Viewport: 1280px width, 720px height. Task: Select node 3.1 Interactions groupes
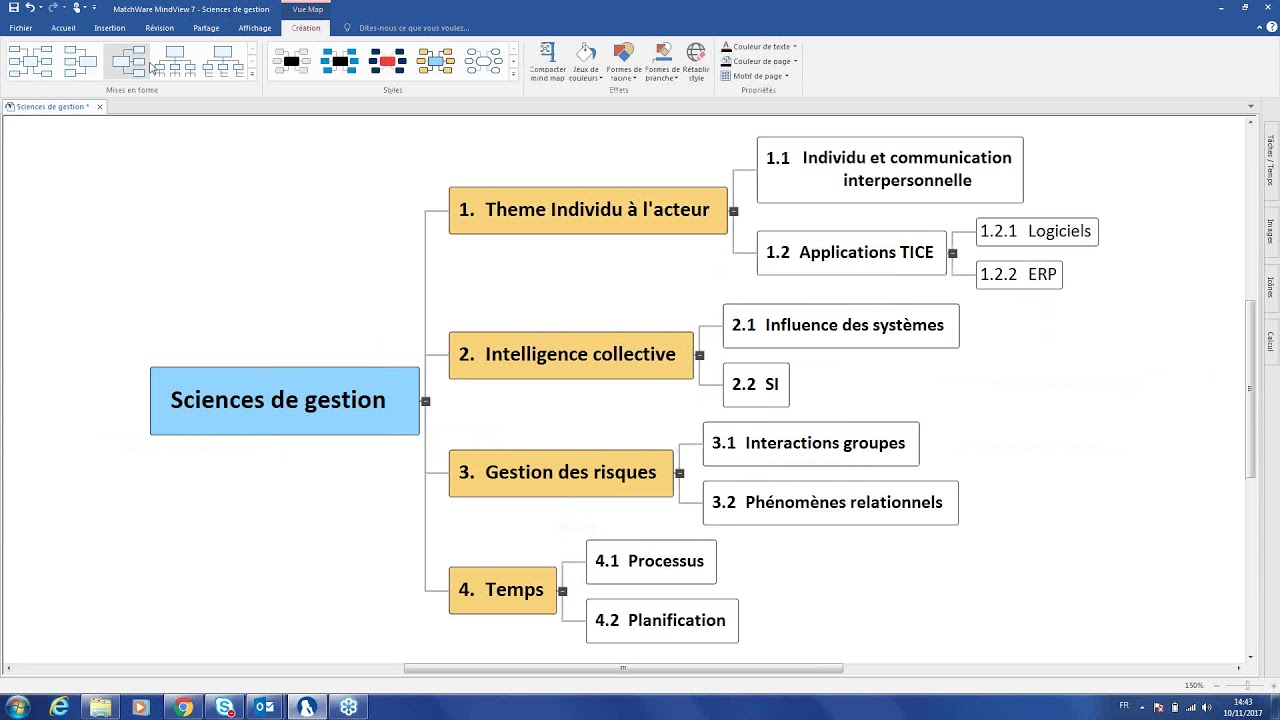pyautogui.click(x=811, y=444)
